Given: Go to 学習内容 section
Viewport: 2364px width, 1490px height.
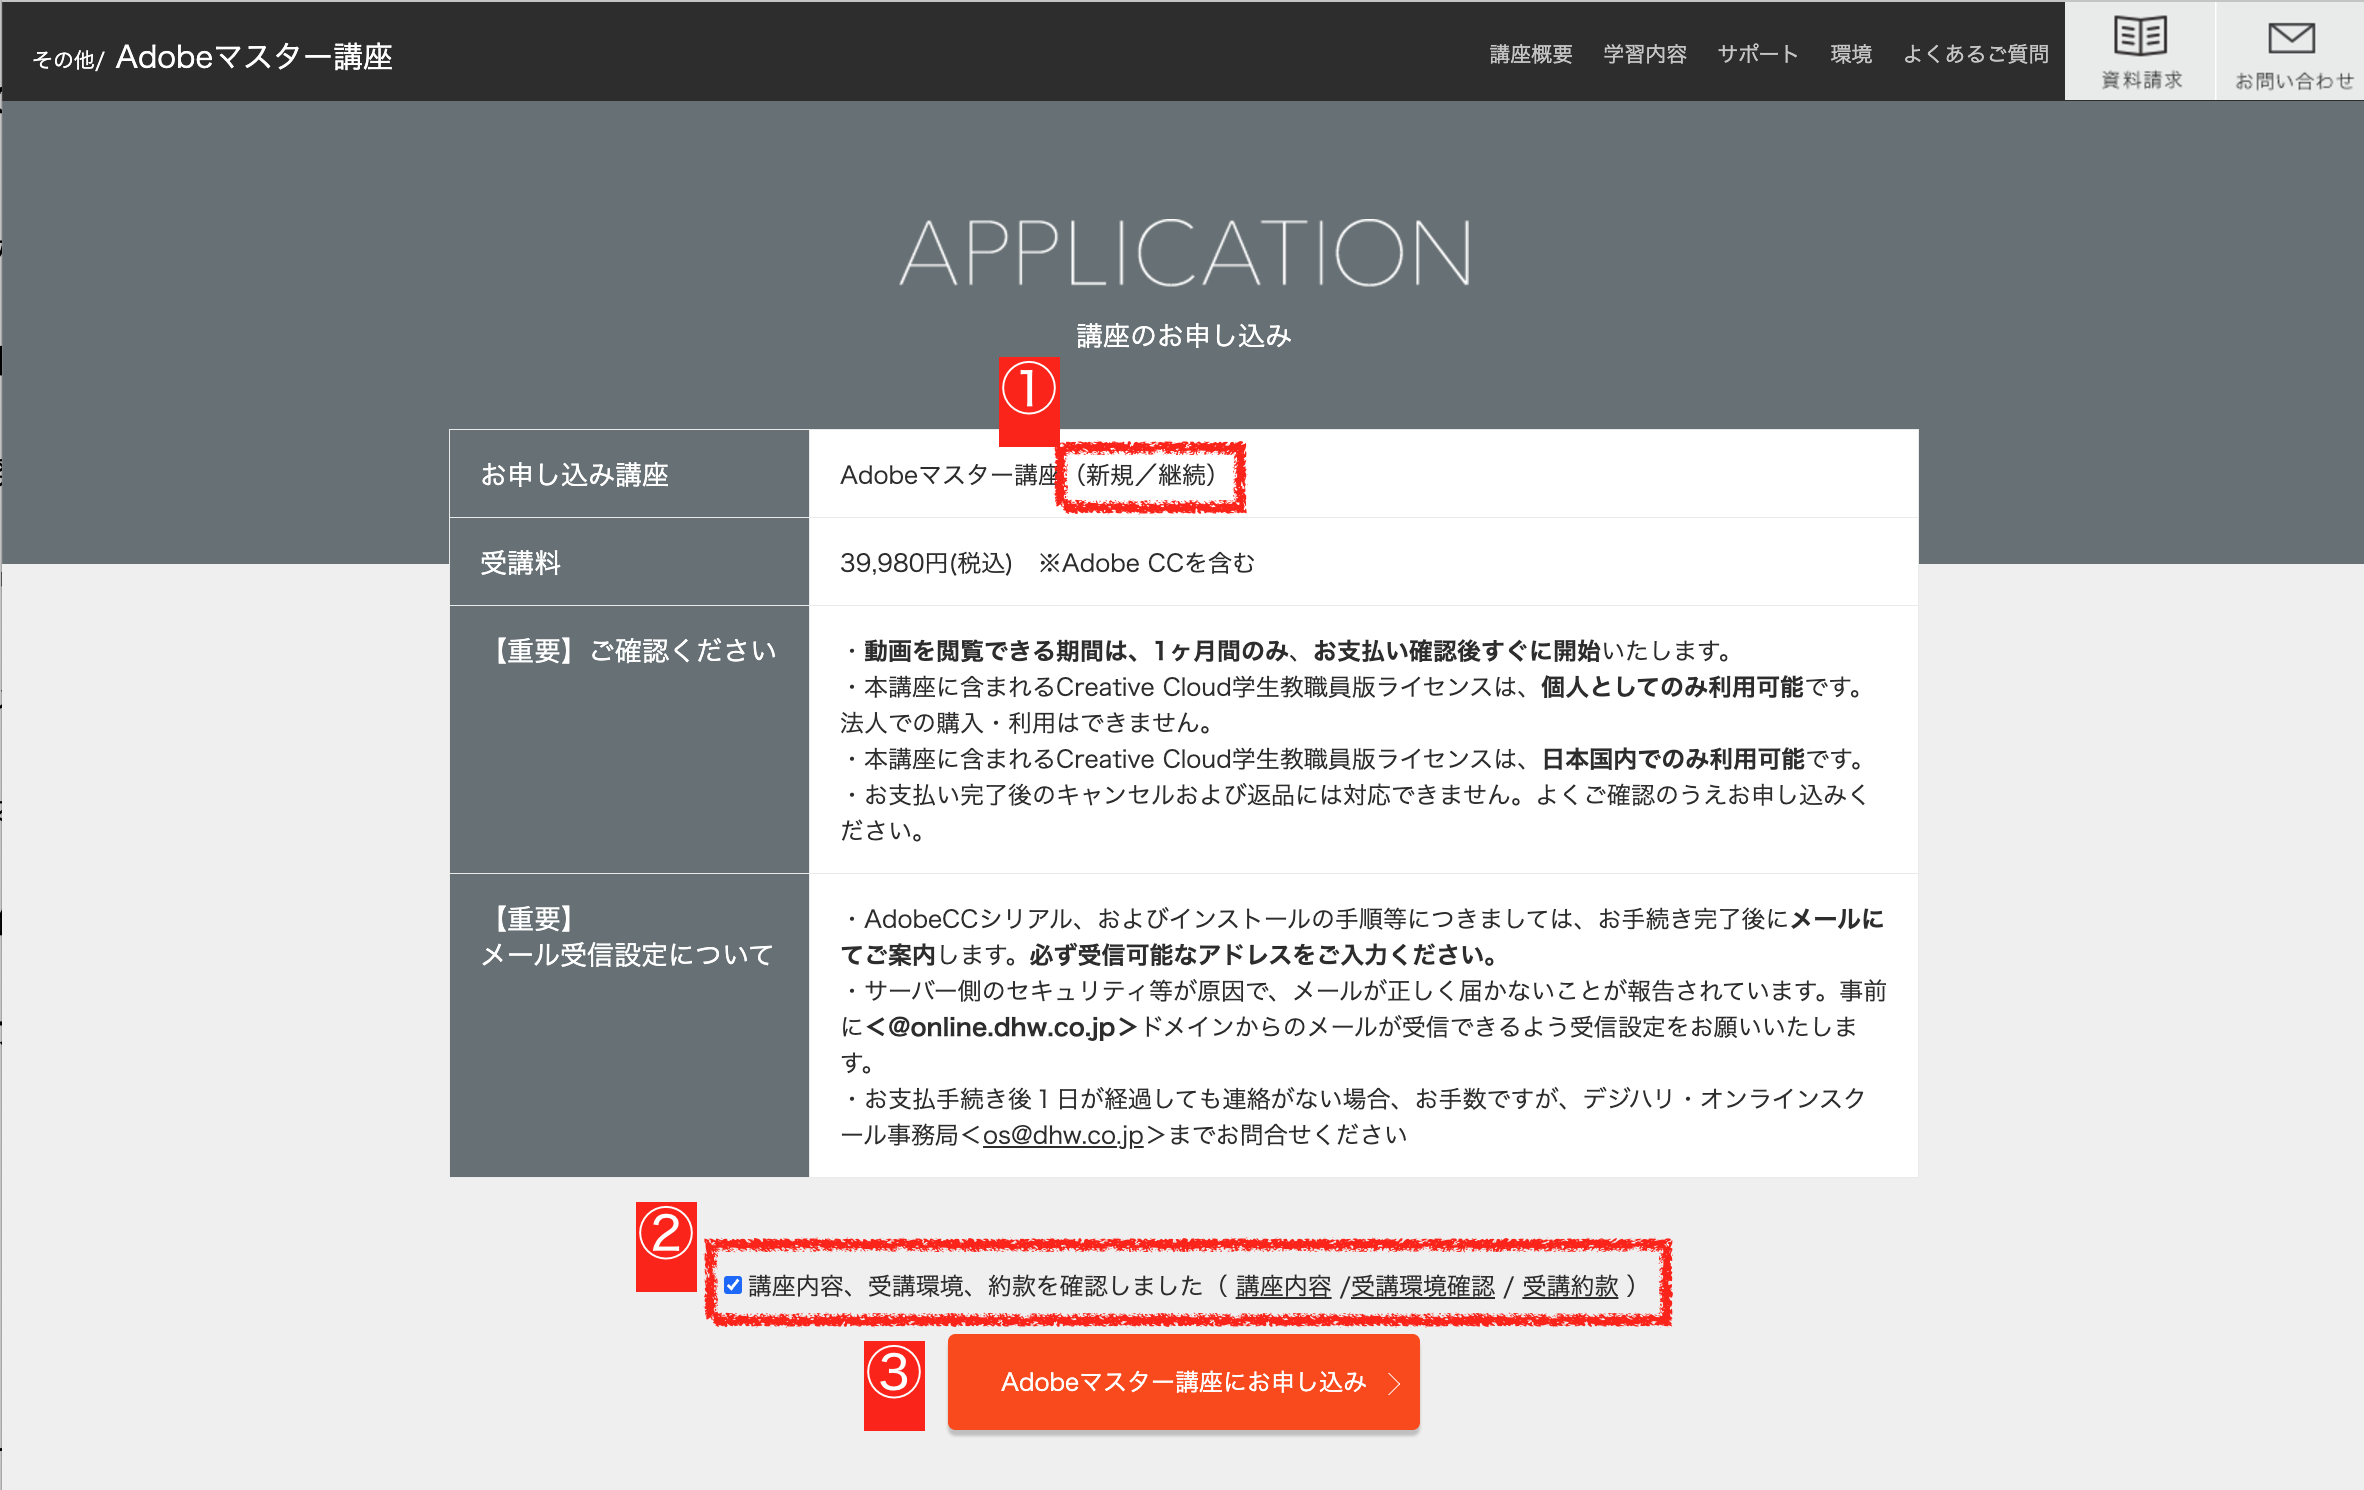Looking at the screenshot, I should pyautogui.click(x=1644, y=54).
